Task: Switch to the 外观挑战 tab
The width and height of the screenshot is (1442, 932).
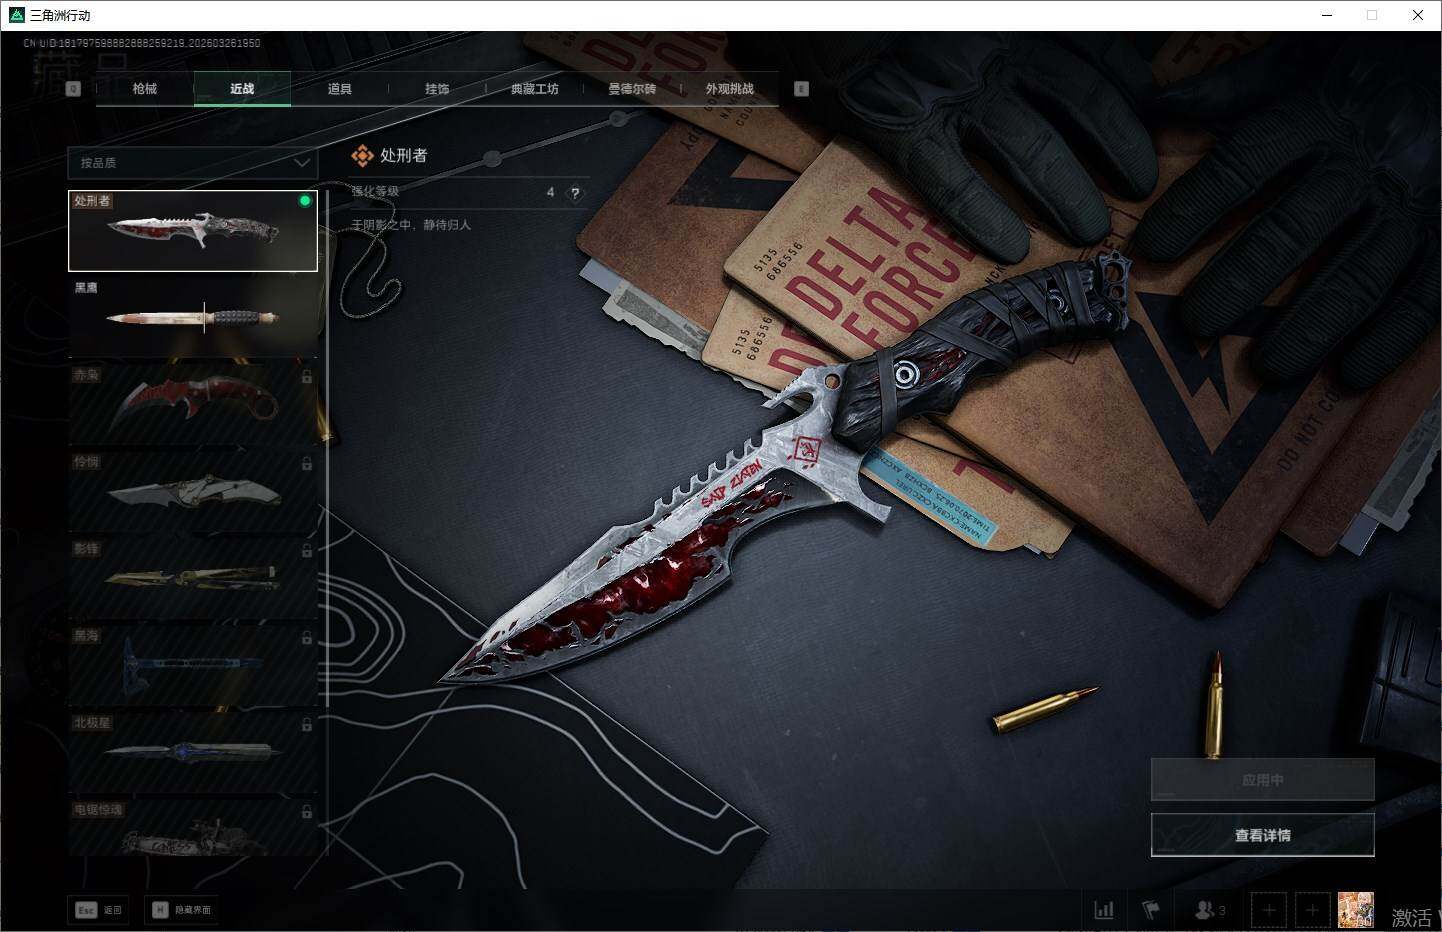Action: click(730, 89)
